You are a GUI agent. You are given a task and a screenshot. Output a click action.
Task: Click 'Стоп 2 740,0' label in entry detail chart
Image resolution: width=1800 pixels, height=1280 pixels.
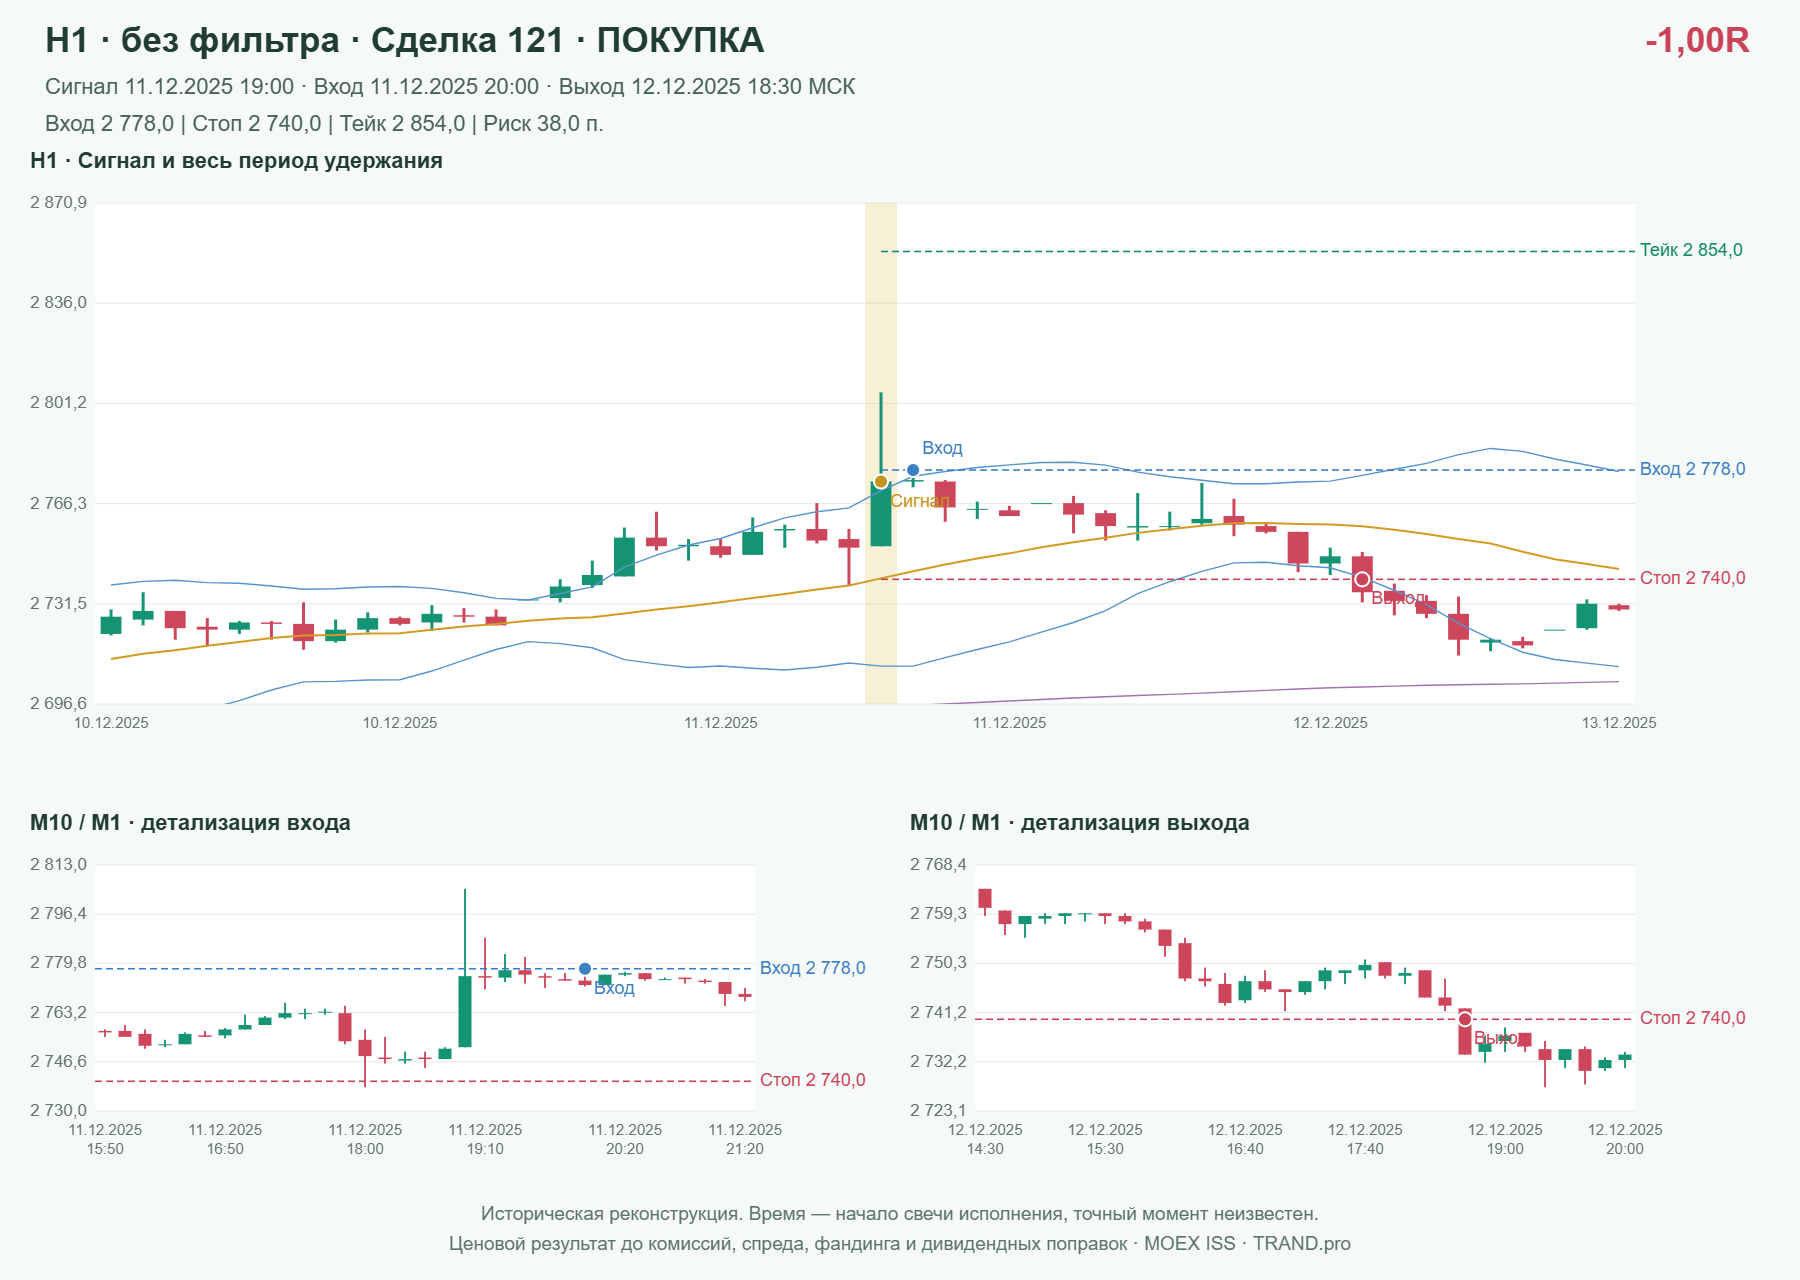click(x=812, y=1080)
